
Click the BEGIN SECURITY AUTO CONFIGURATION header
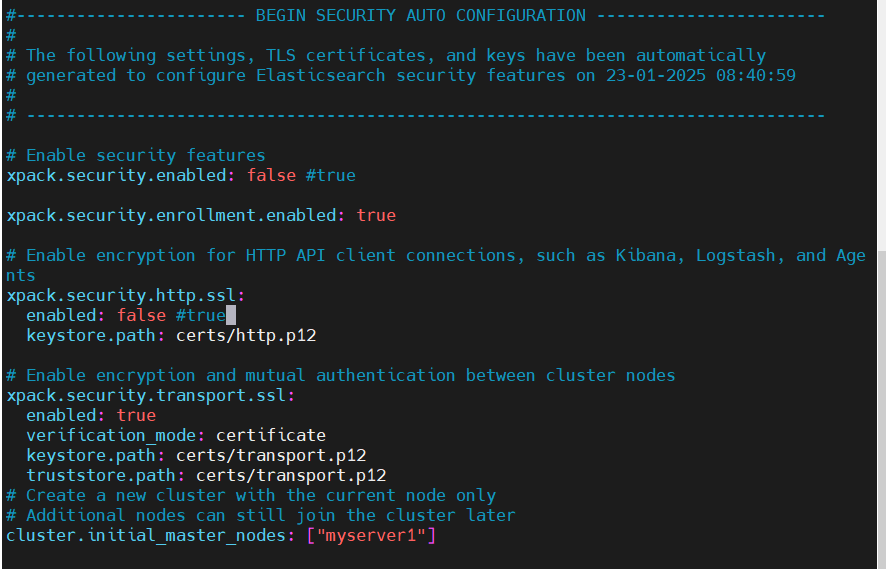420,15
